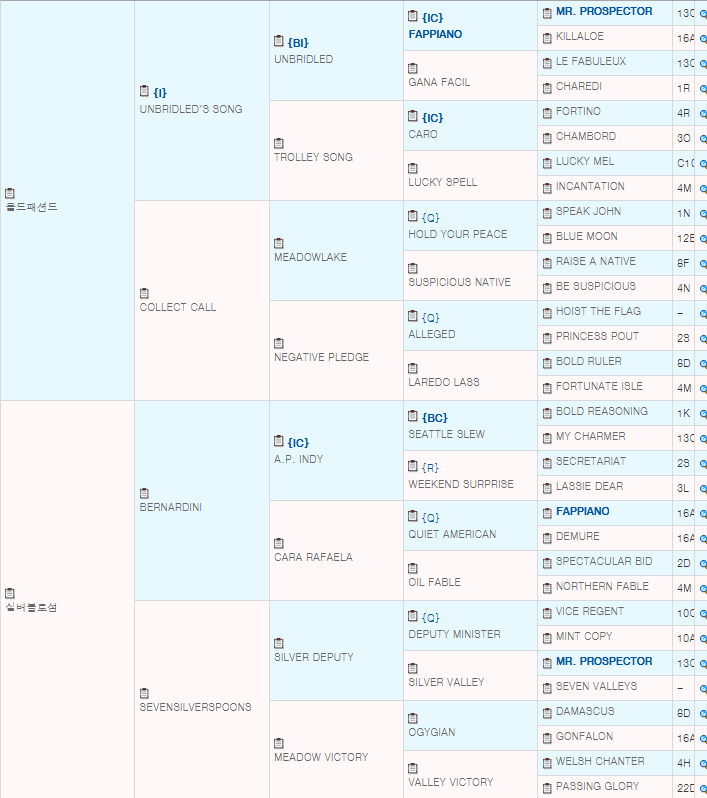Click the clipboard icon next to FORTINO
The height and width of the screenshot is (798, 707).
coord(547,113)
